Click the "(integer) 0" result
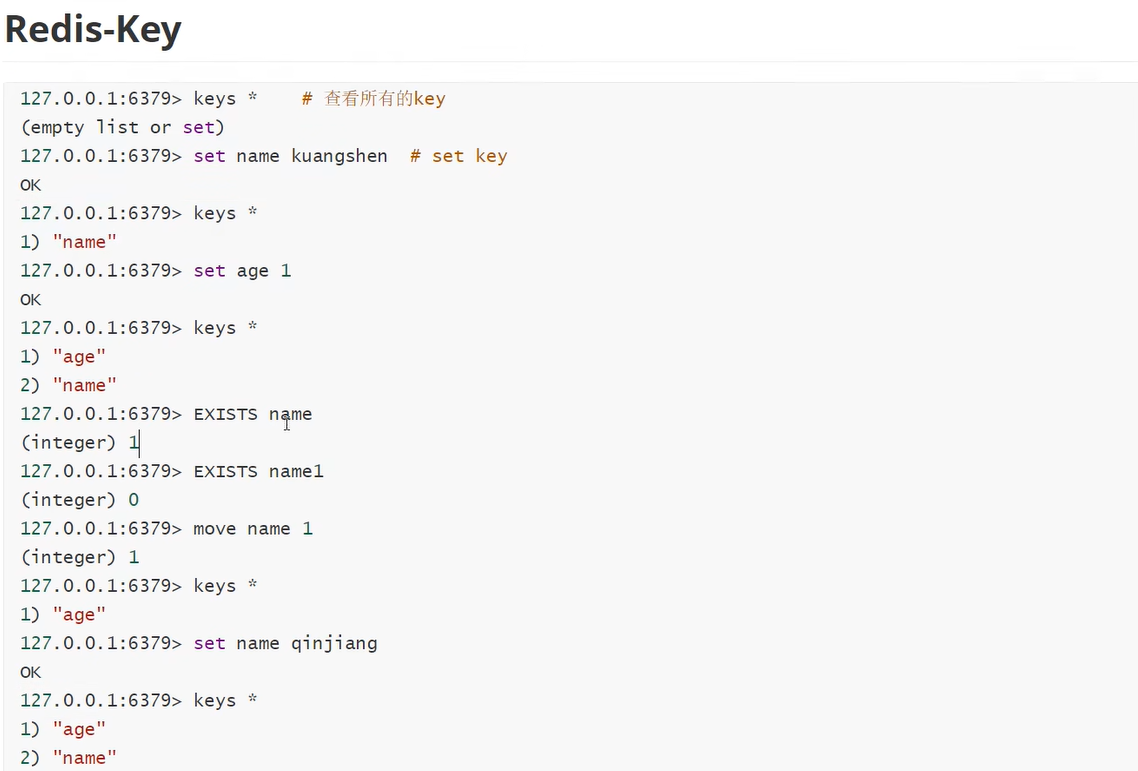The height and width of the screenshot is (771, 1138). click(x=80, y=500)
